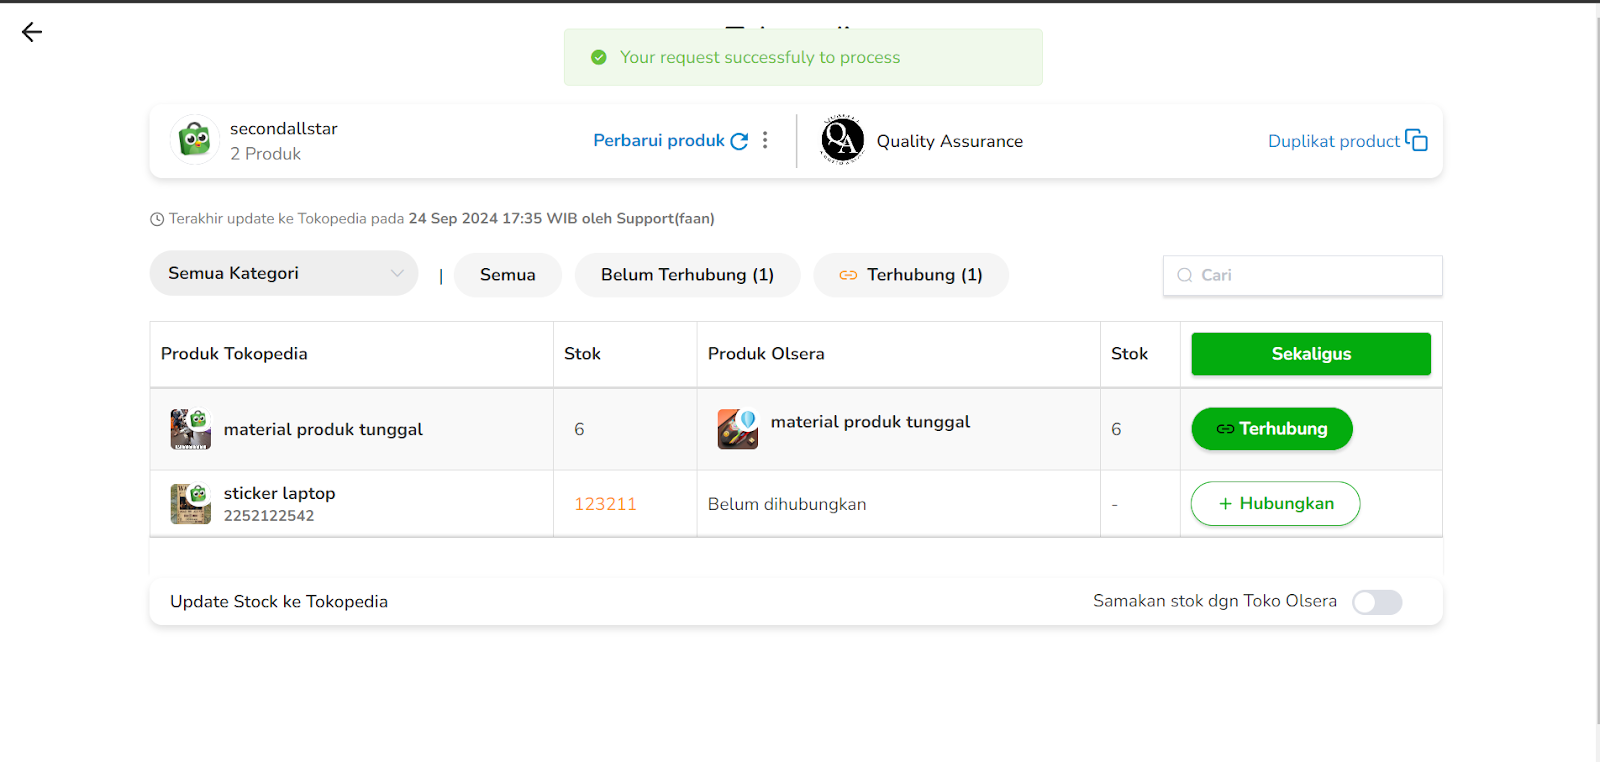Click the clock icon near last update text
This screenshot has width=1600, height=762.
(x=157, y=219)
